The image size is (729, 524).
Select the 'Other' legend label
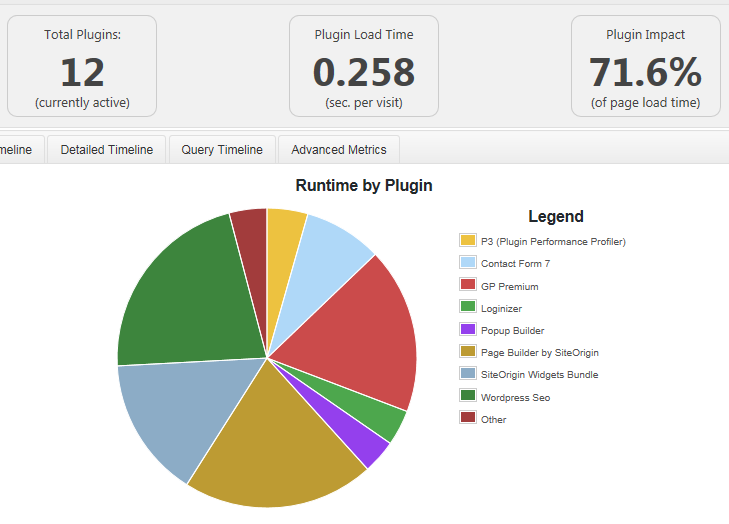(493, 419)
